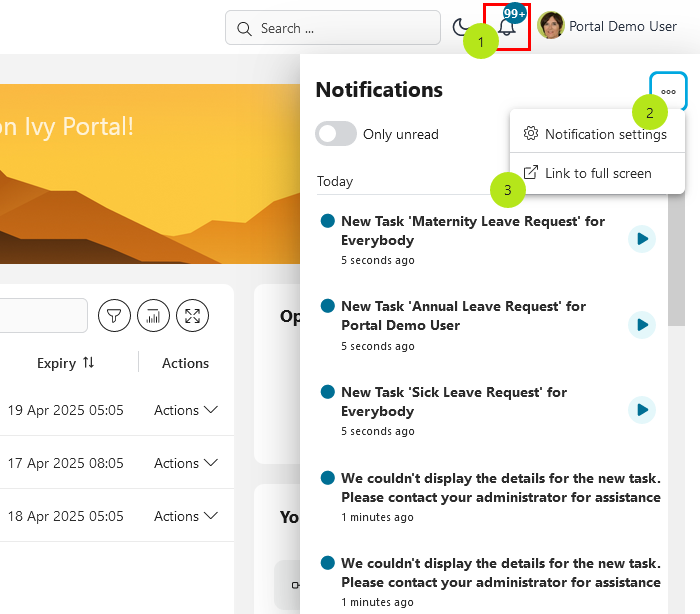The image size is (700, 614).
Task: Sort tasks by Expiry column
Action: 88,363
